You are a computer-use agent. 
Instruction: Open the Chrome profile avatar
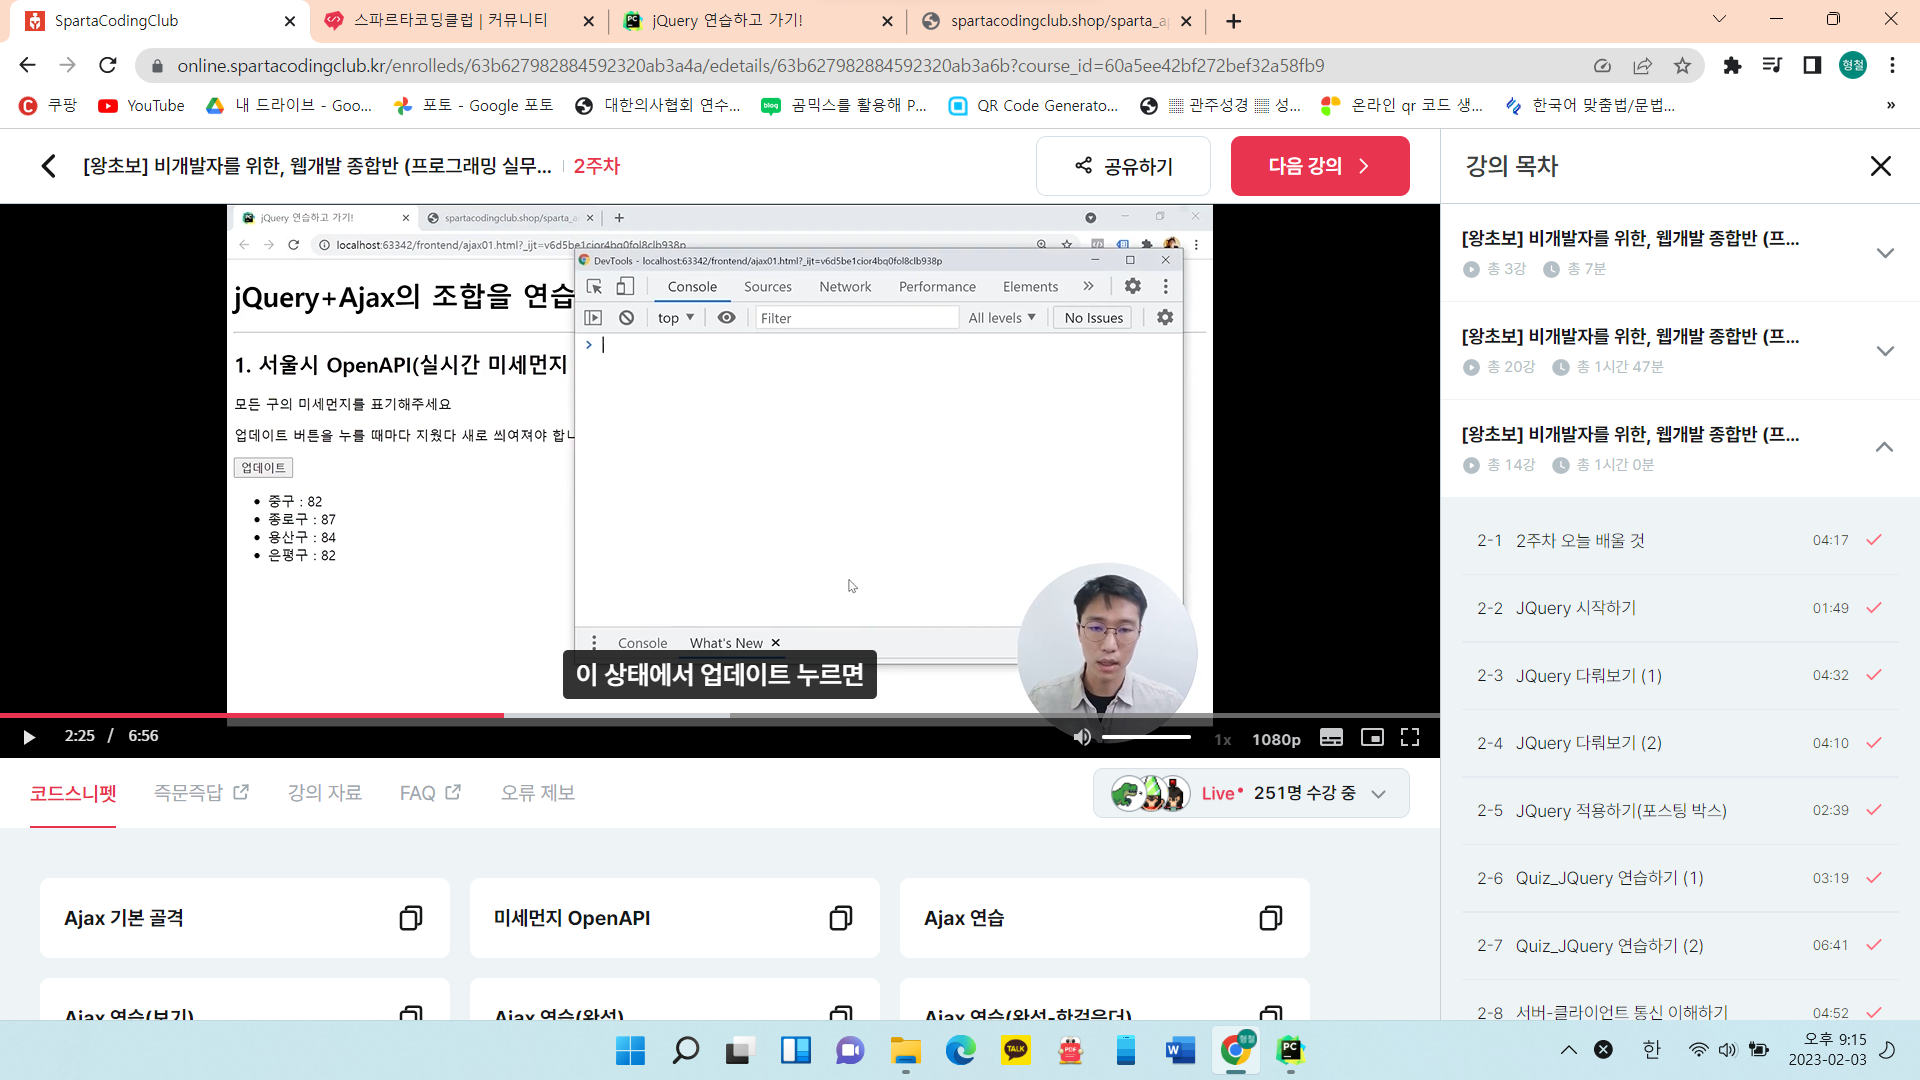1853,66
